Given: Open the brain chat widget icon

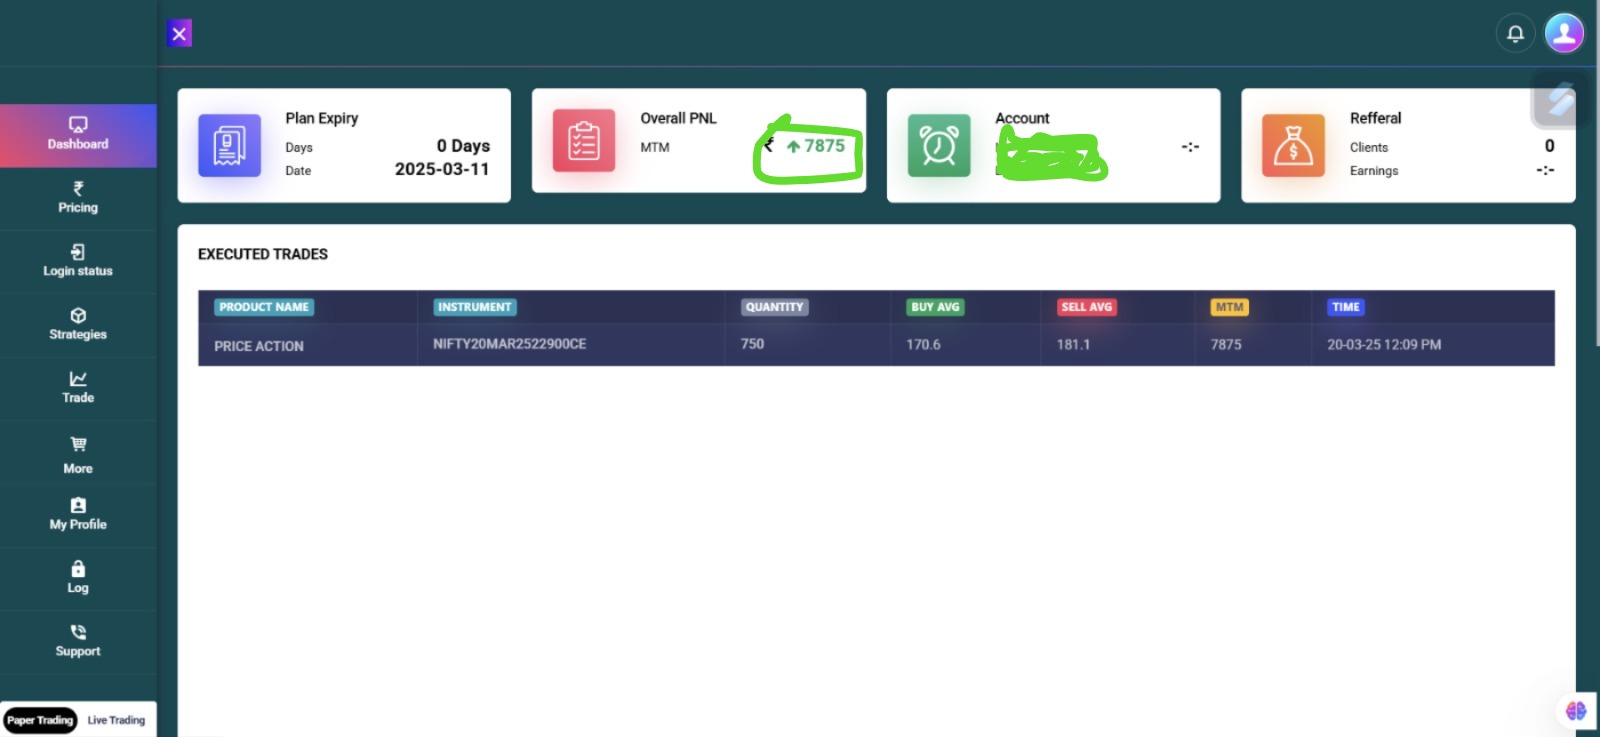Looking at the screenshot, I should click(1576, 710).
